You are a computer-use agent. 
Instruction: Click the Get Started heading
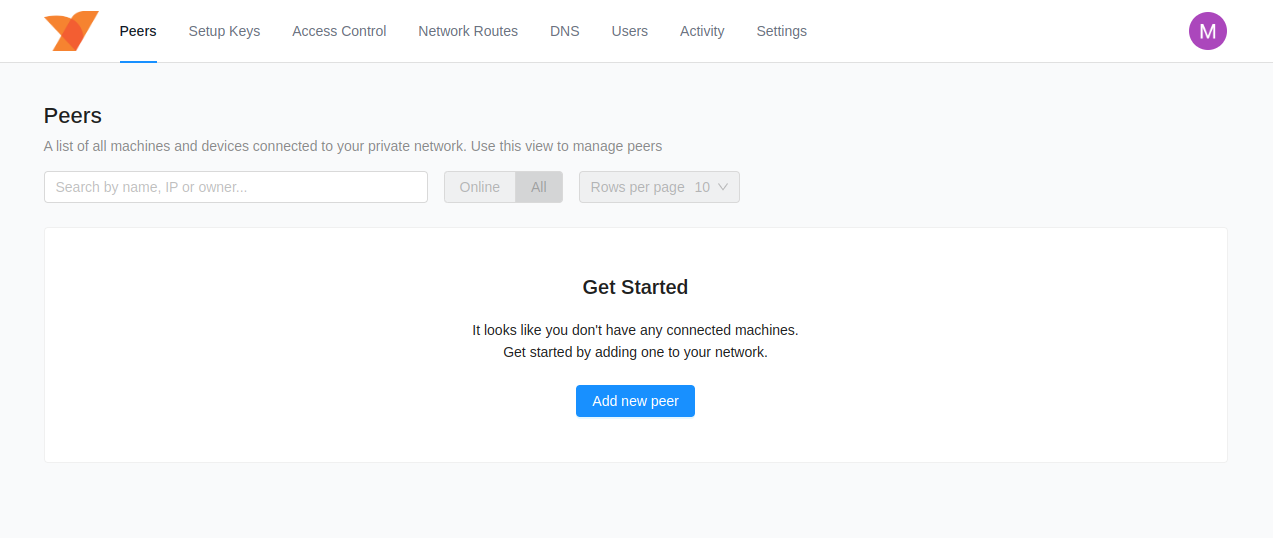coord(635,287)
